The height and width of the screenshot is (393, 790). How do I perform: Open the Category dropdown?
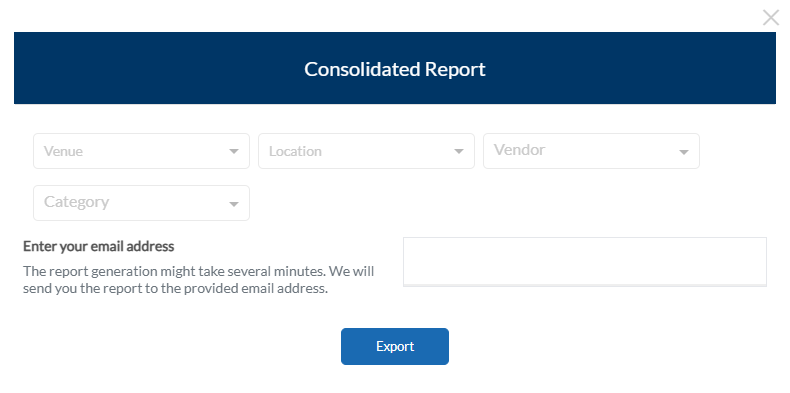pos(142,203)
